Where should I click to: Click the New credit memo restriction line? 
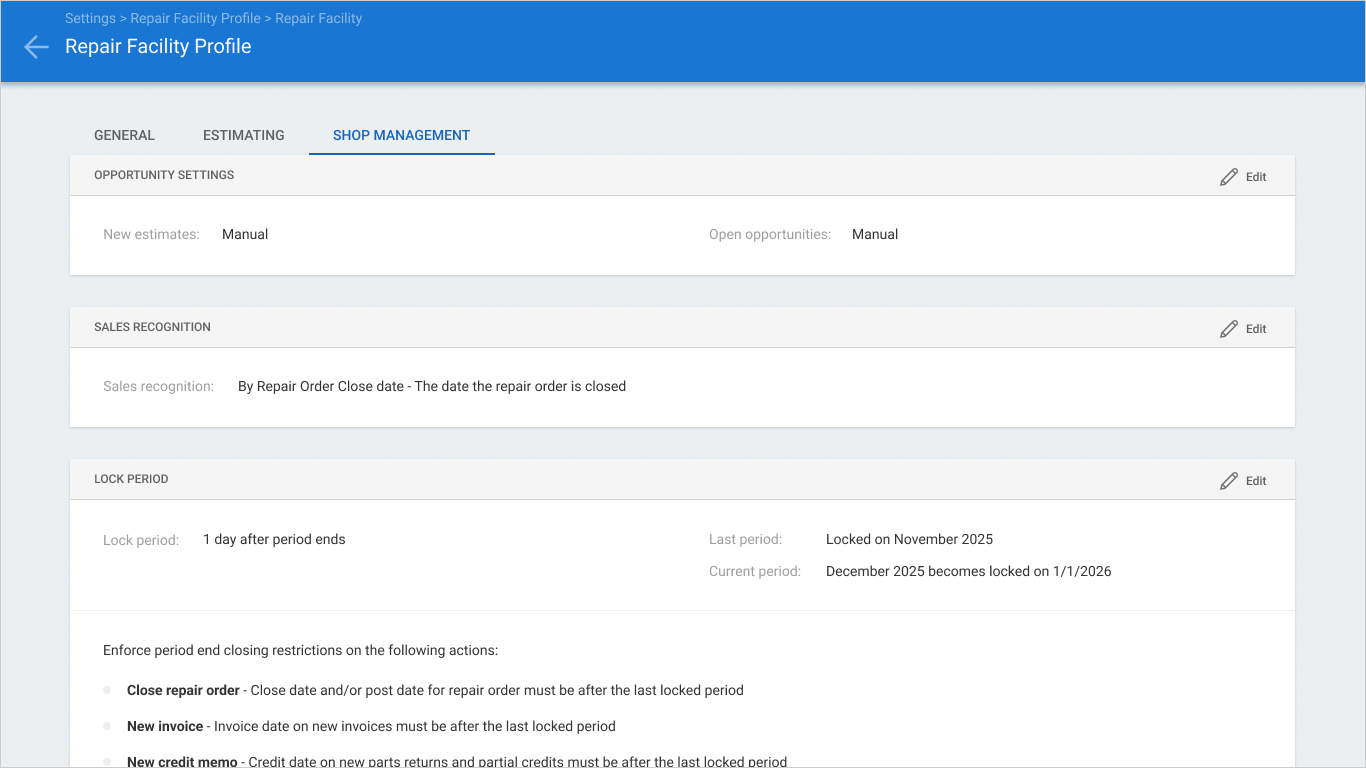[x=457, y=761]
